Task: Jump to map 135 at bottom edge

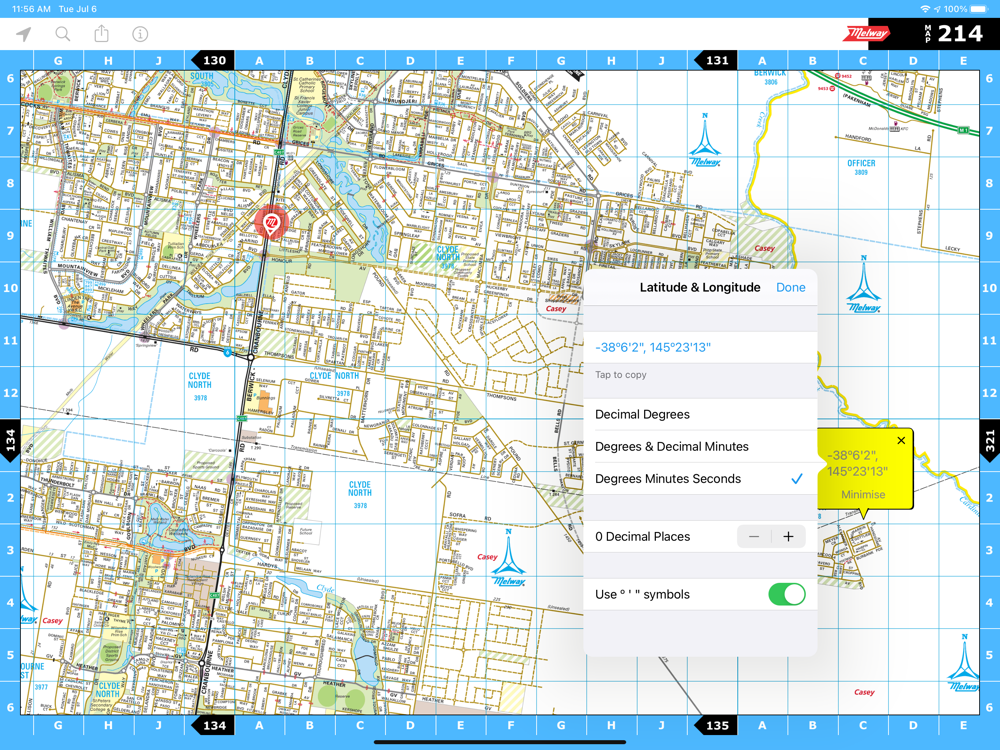Action: coord(716,725)
